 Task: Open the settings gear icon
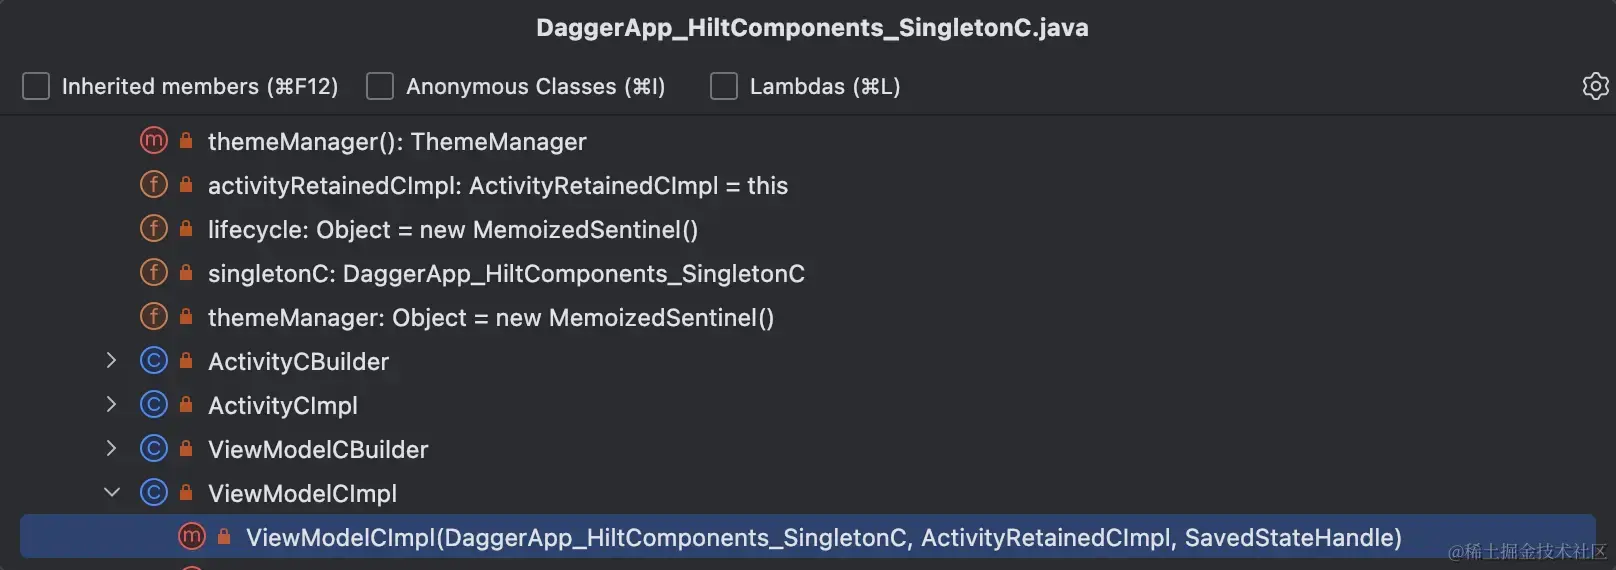pos(1595,86)
